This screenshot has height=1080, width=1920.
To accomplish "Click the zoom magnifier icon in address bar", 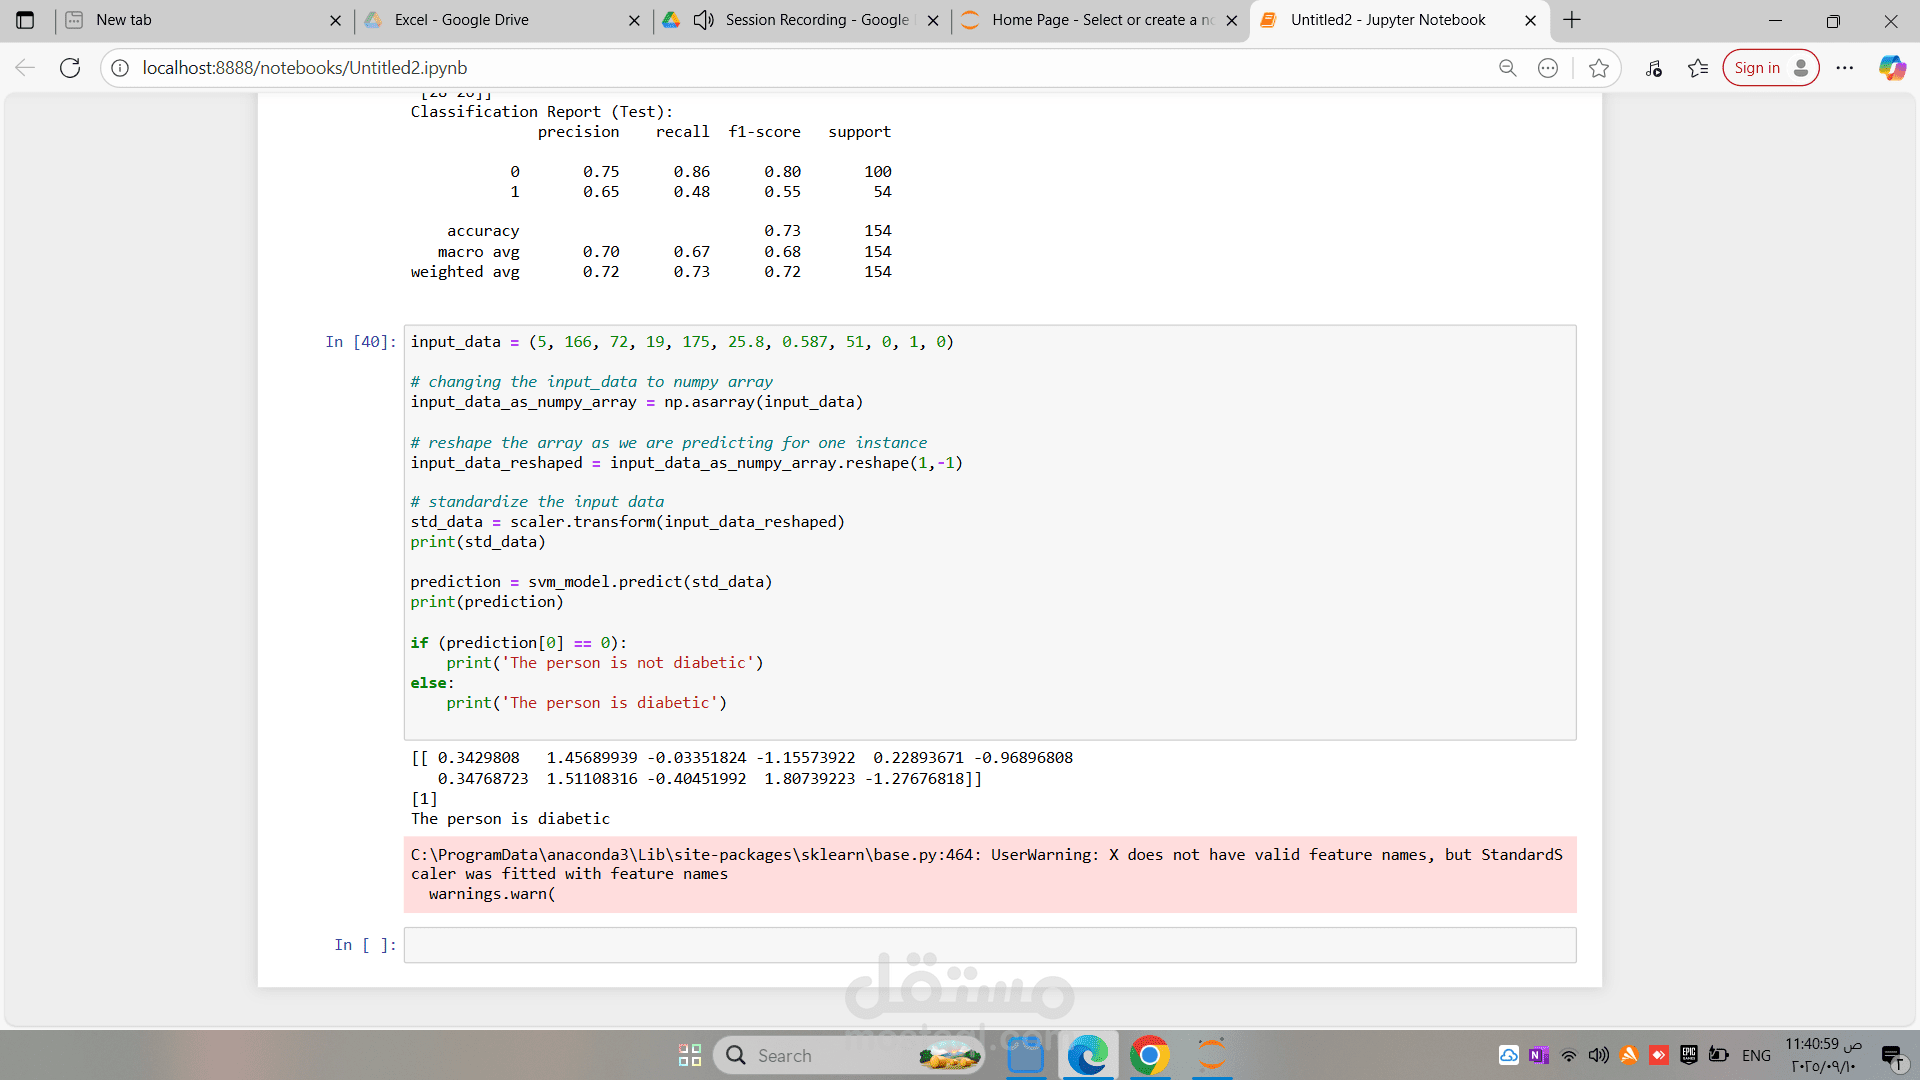I will tap(1507, 68).
